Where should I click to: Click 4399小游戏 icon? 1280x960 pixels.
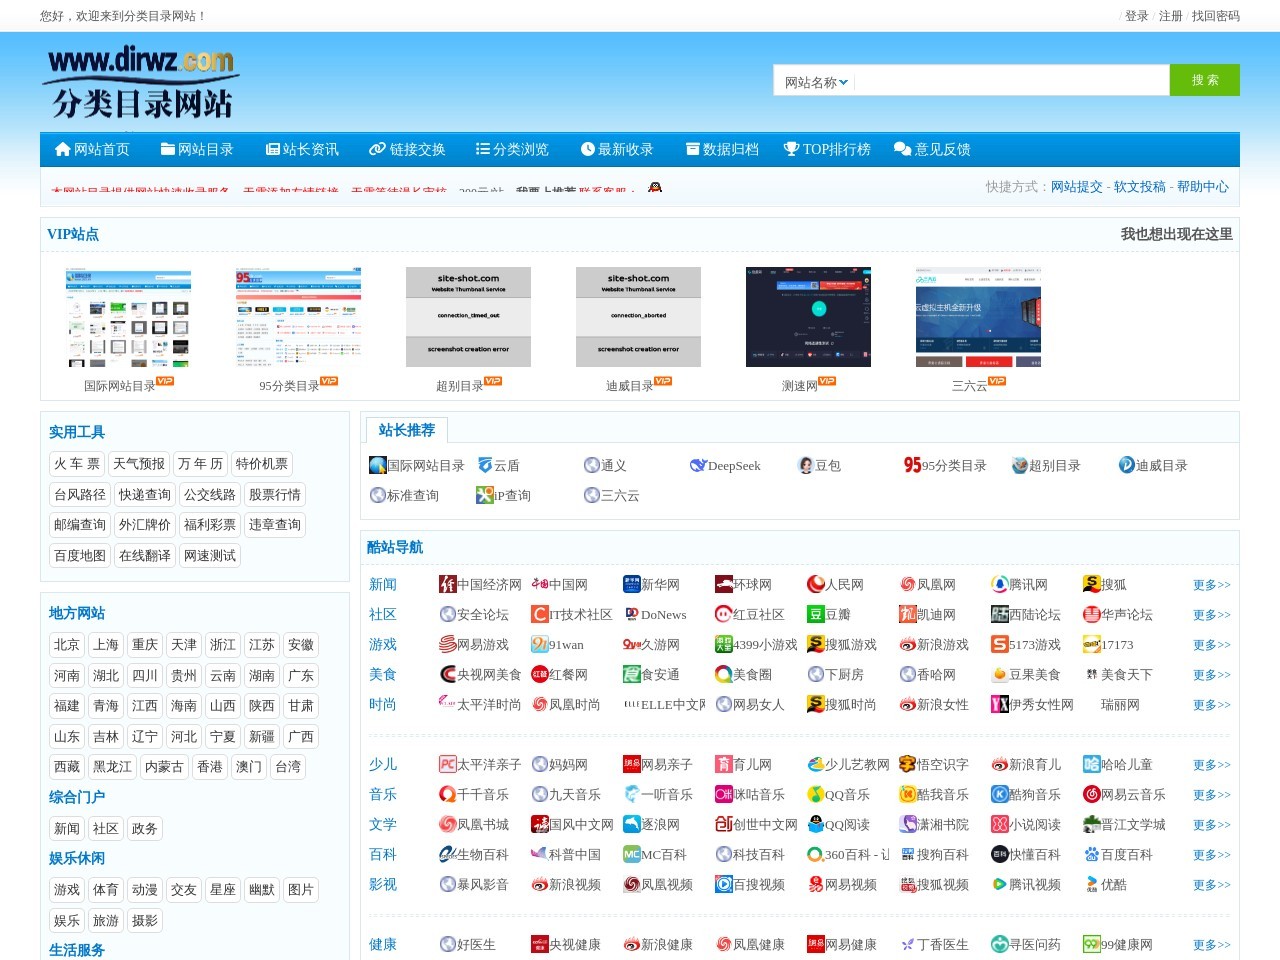pos(724,644)
